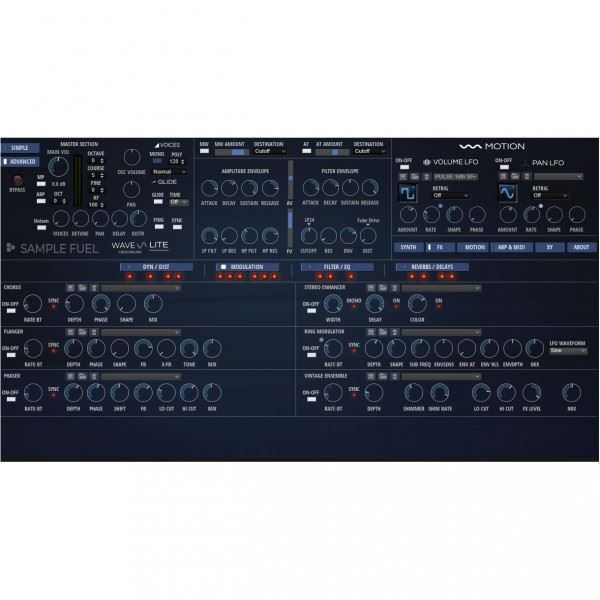Open the voice mode Normal dropdown
Image resolution: width=600 pixels, height=600 pixels.
170,172
